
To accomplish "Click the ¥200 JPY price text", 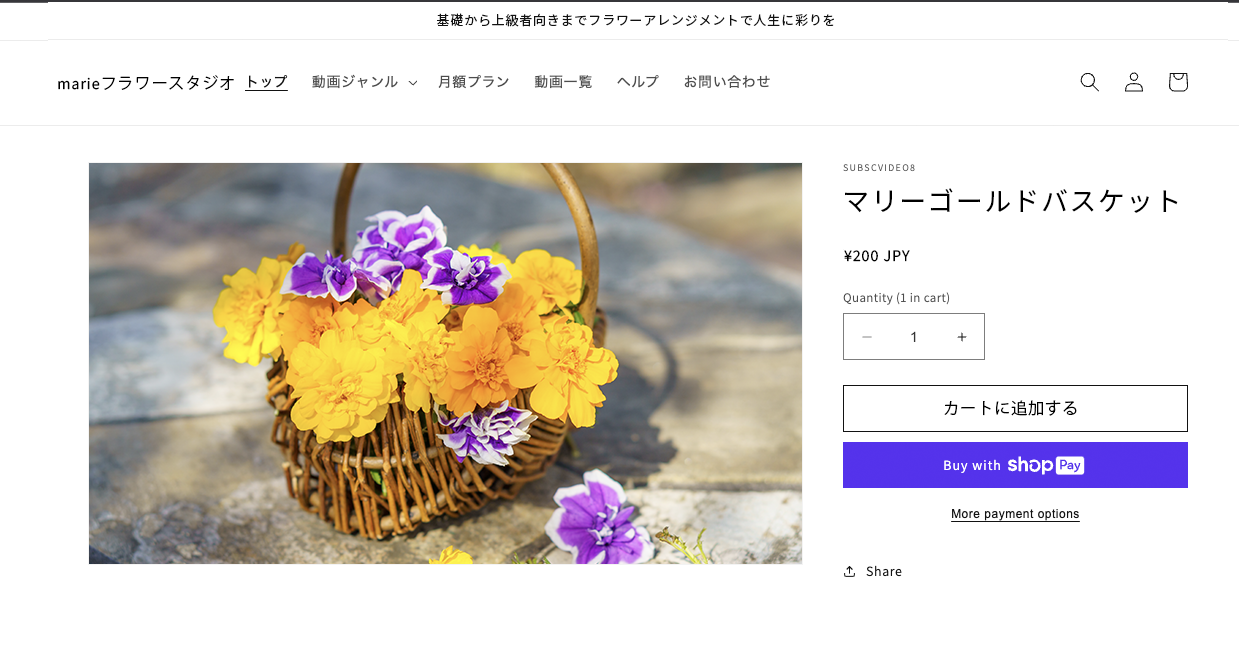I will pos(876,256).
